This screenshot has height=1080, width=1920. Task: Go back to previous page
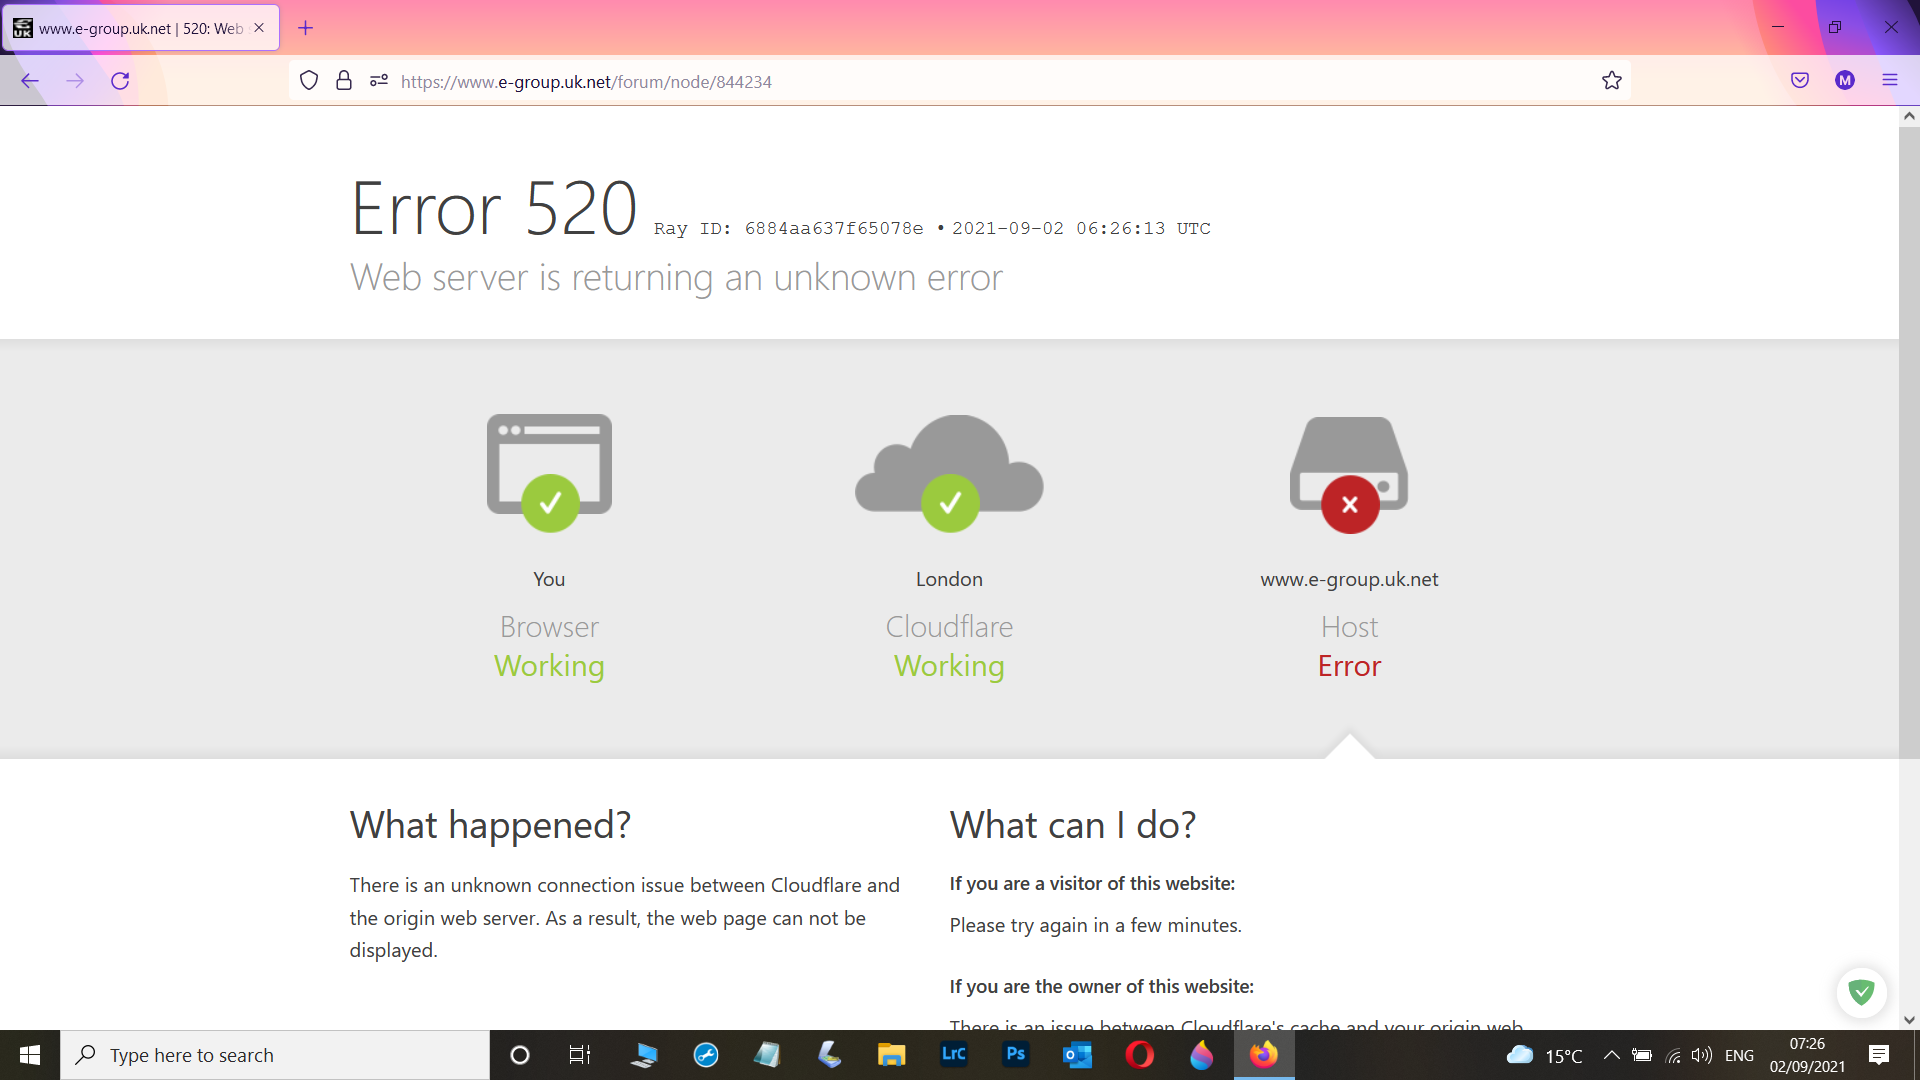point(30,81)
